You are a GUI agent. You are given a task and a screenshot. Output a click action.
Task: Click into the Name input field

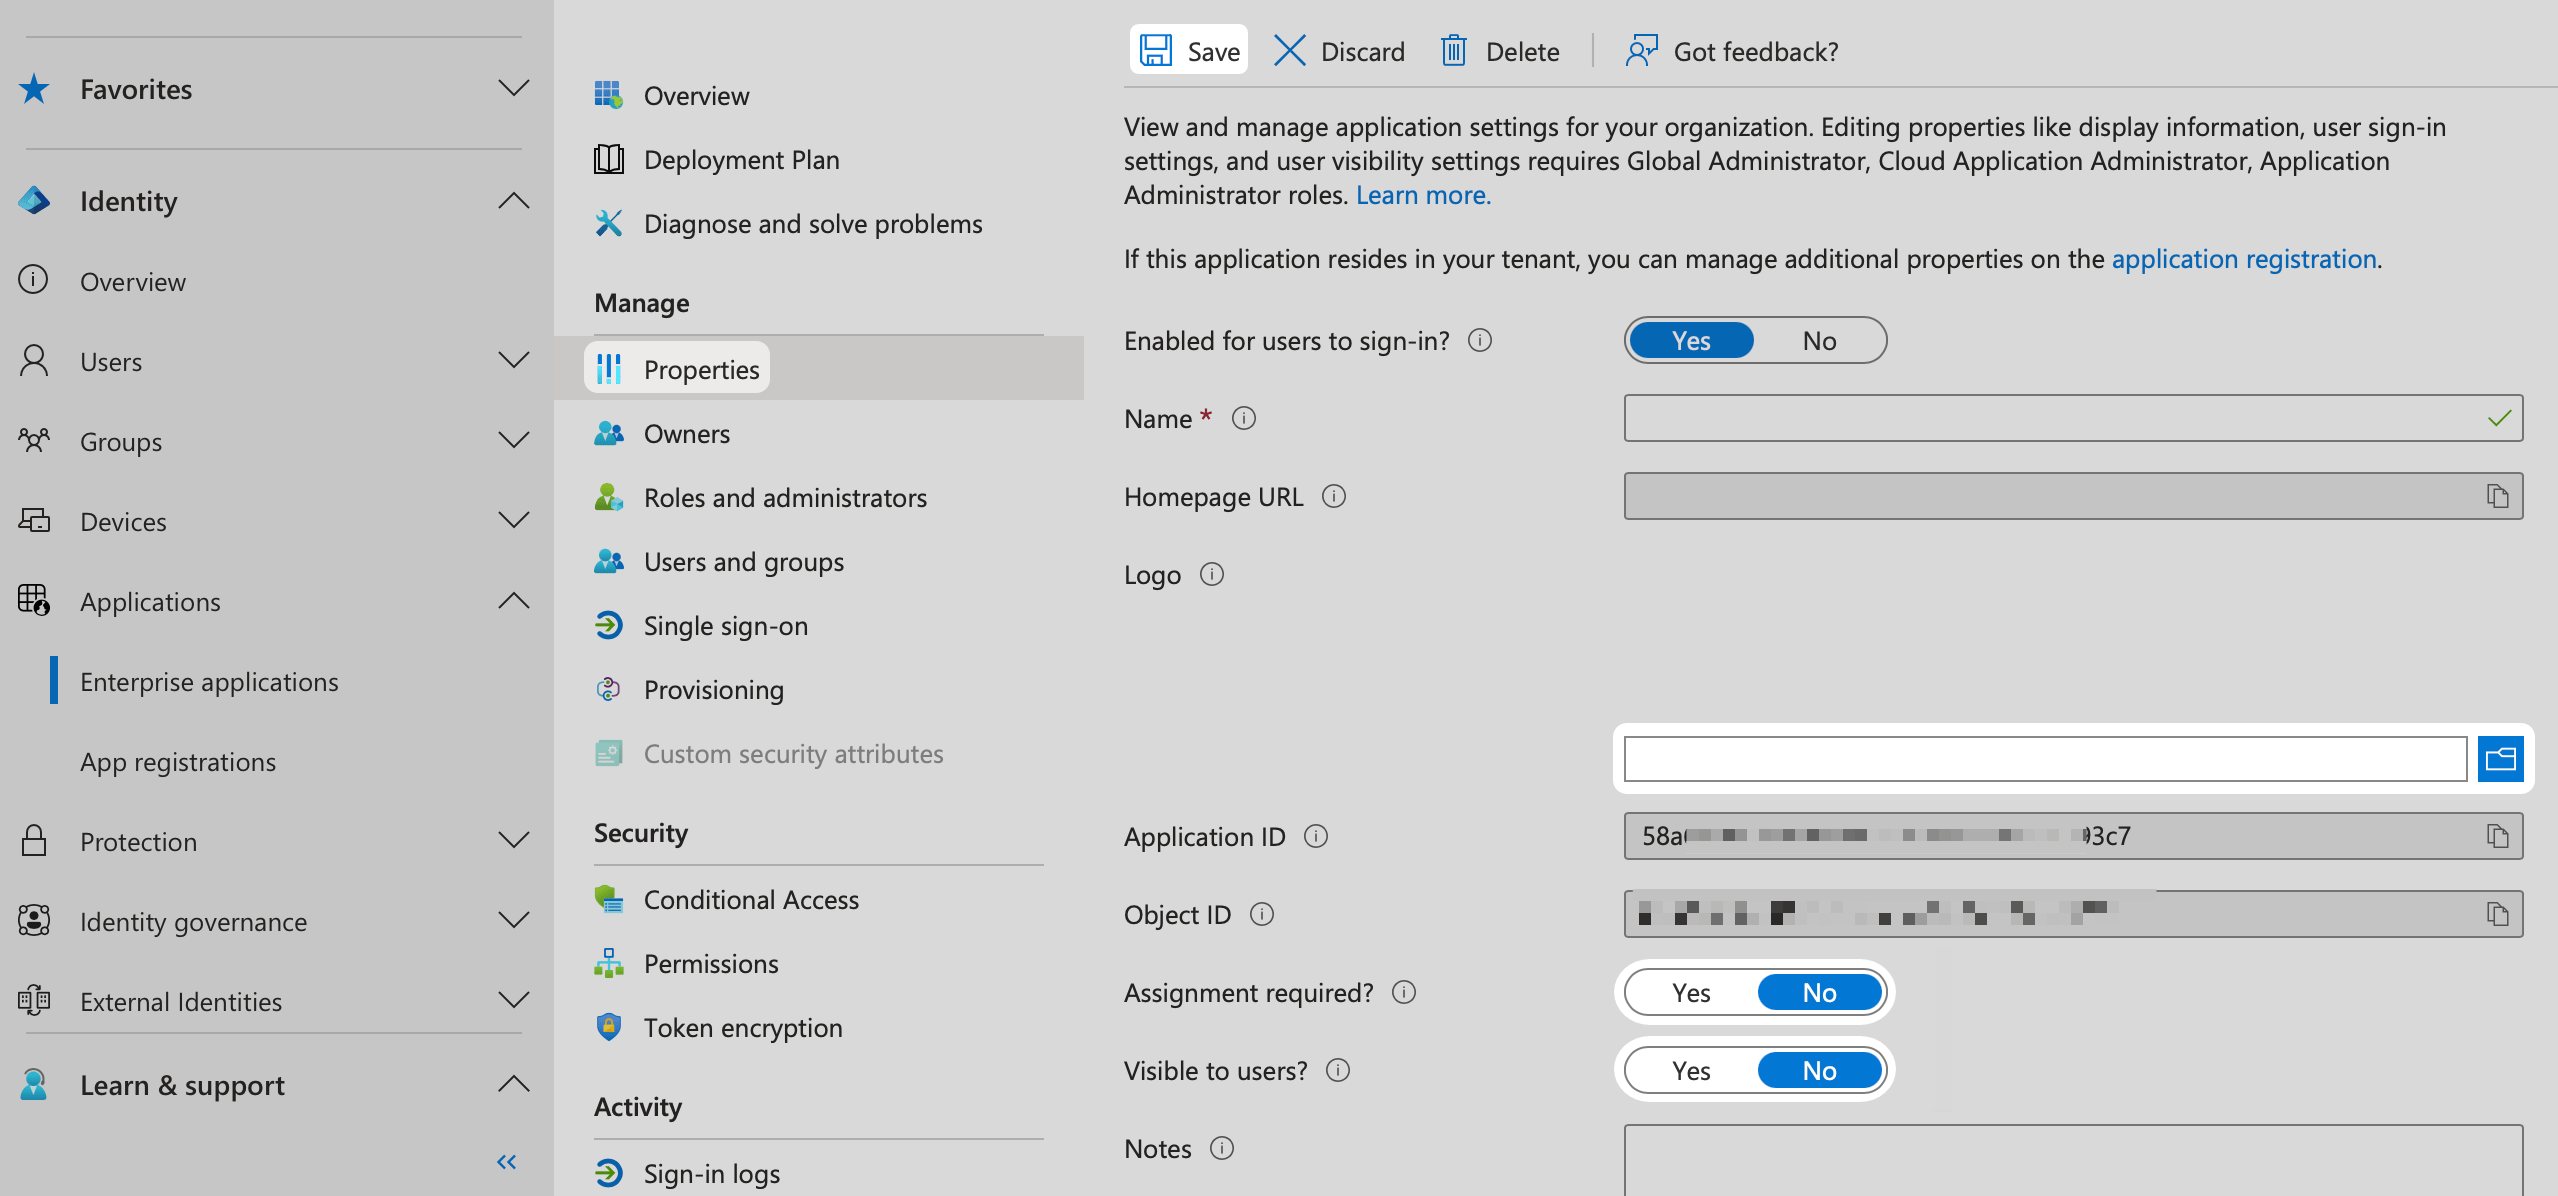pos(2073,418)
